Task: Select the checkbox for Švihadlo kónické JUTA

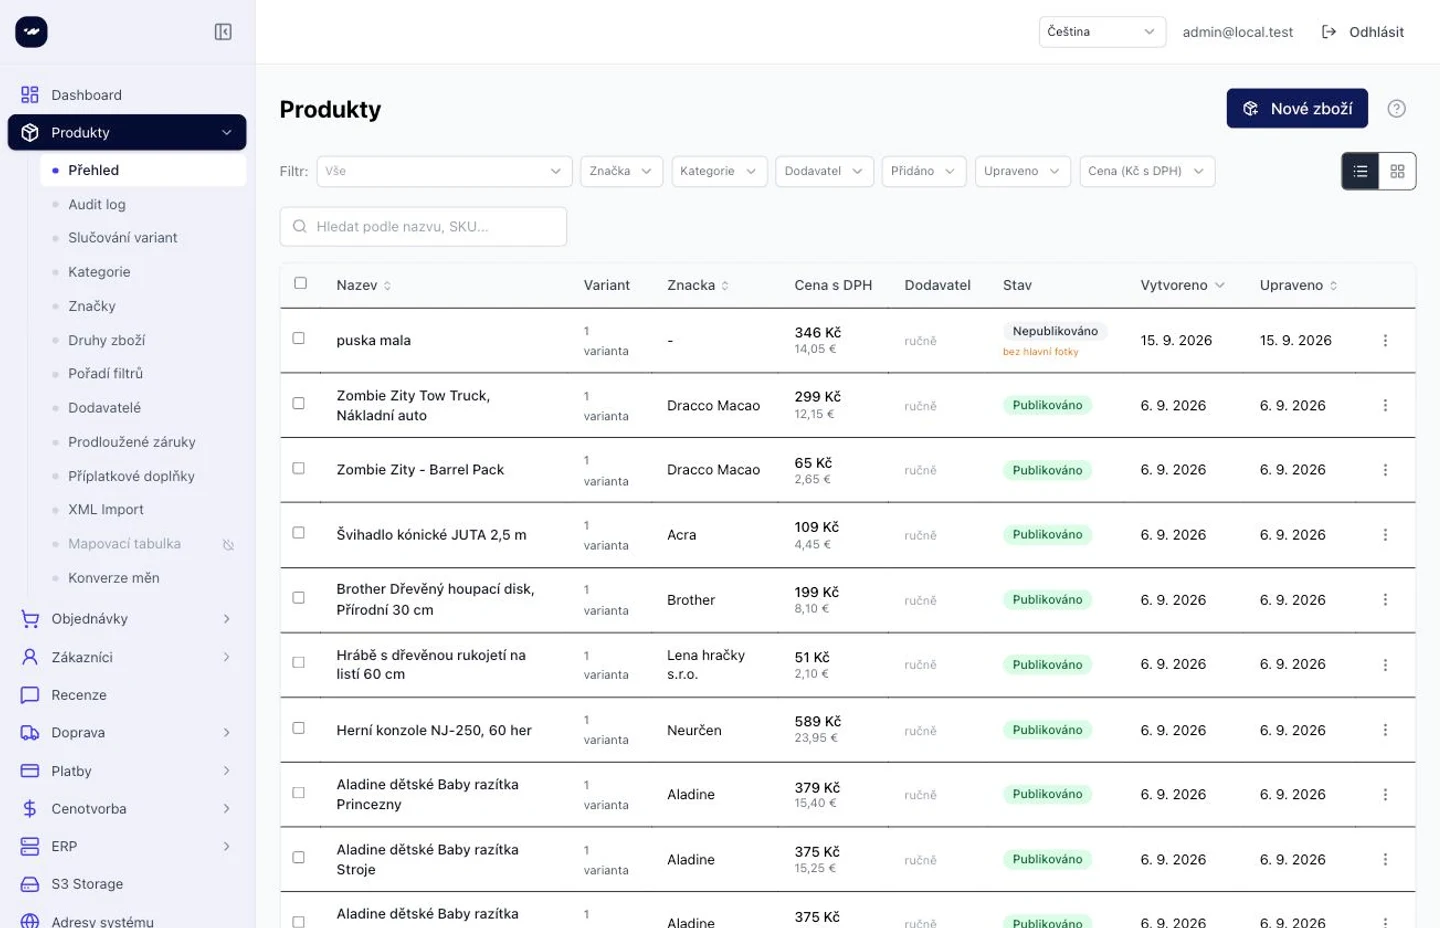Action: pos(298,533)
